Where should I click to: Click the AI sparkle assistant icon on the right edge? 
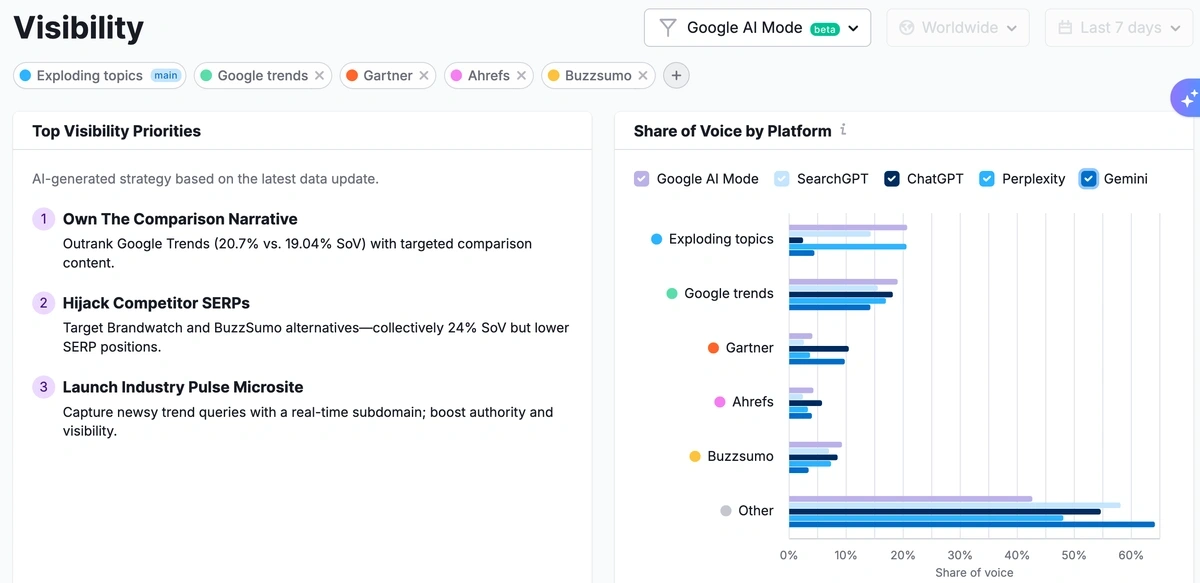click(1188, 98)
